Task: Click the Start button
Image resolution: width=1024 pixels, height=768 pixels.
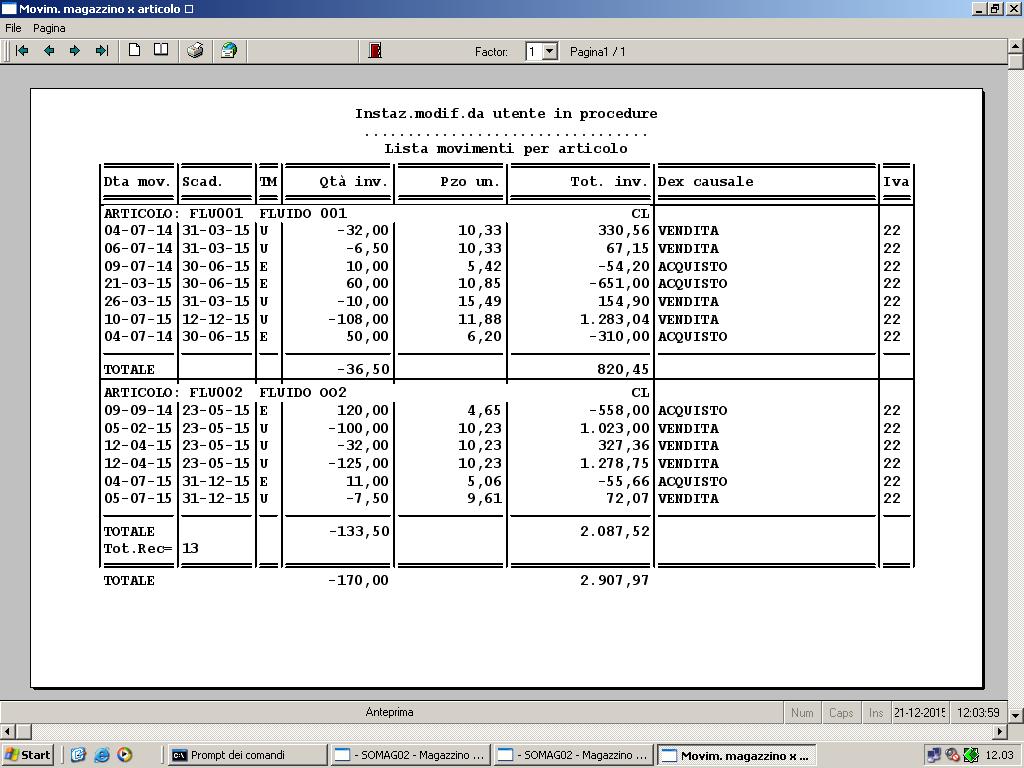Action: tap(27, 755)
